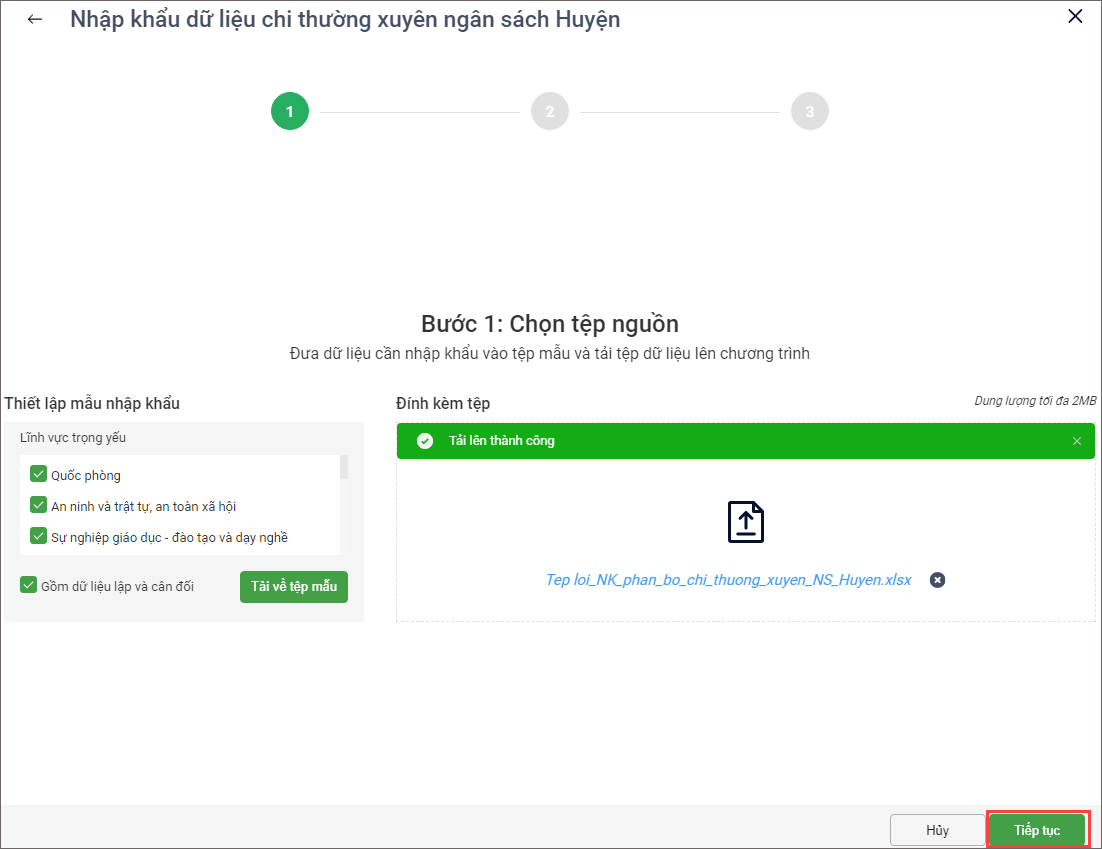
Task: Continue with the 'Tiếp tục' button
Action: [x=1037, y=830]
